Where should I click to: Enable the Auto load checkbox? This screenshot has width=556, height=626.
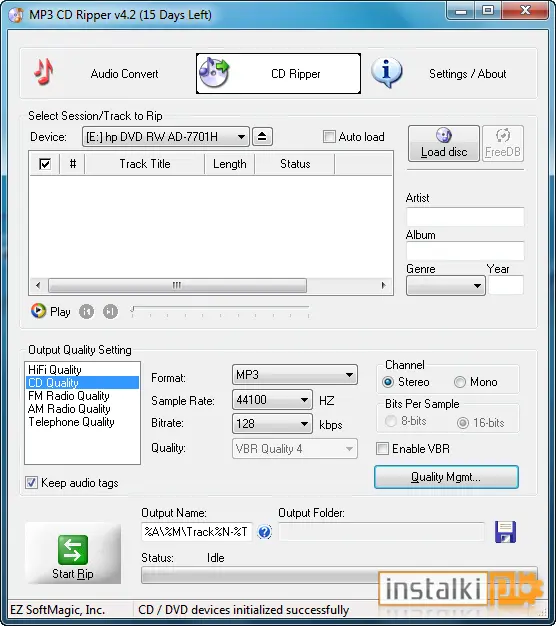pos(329,137)
